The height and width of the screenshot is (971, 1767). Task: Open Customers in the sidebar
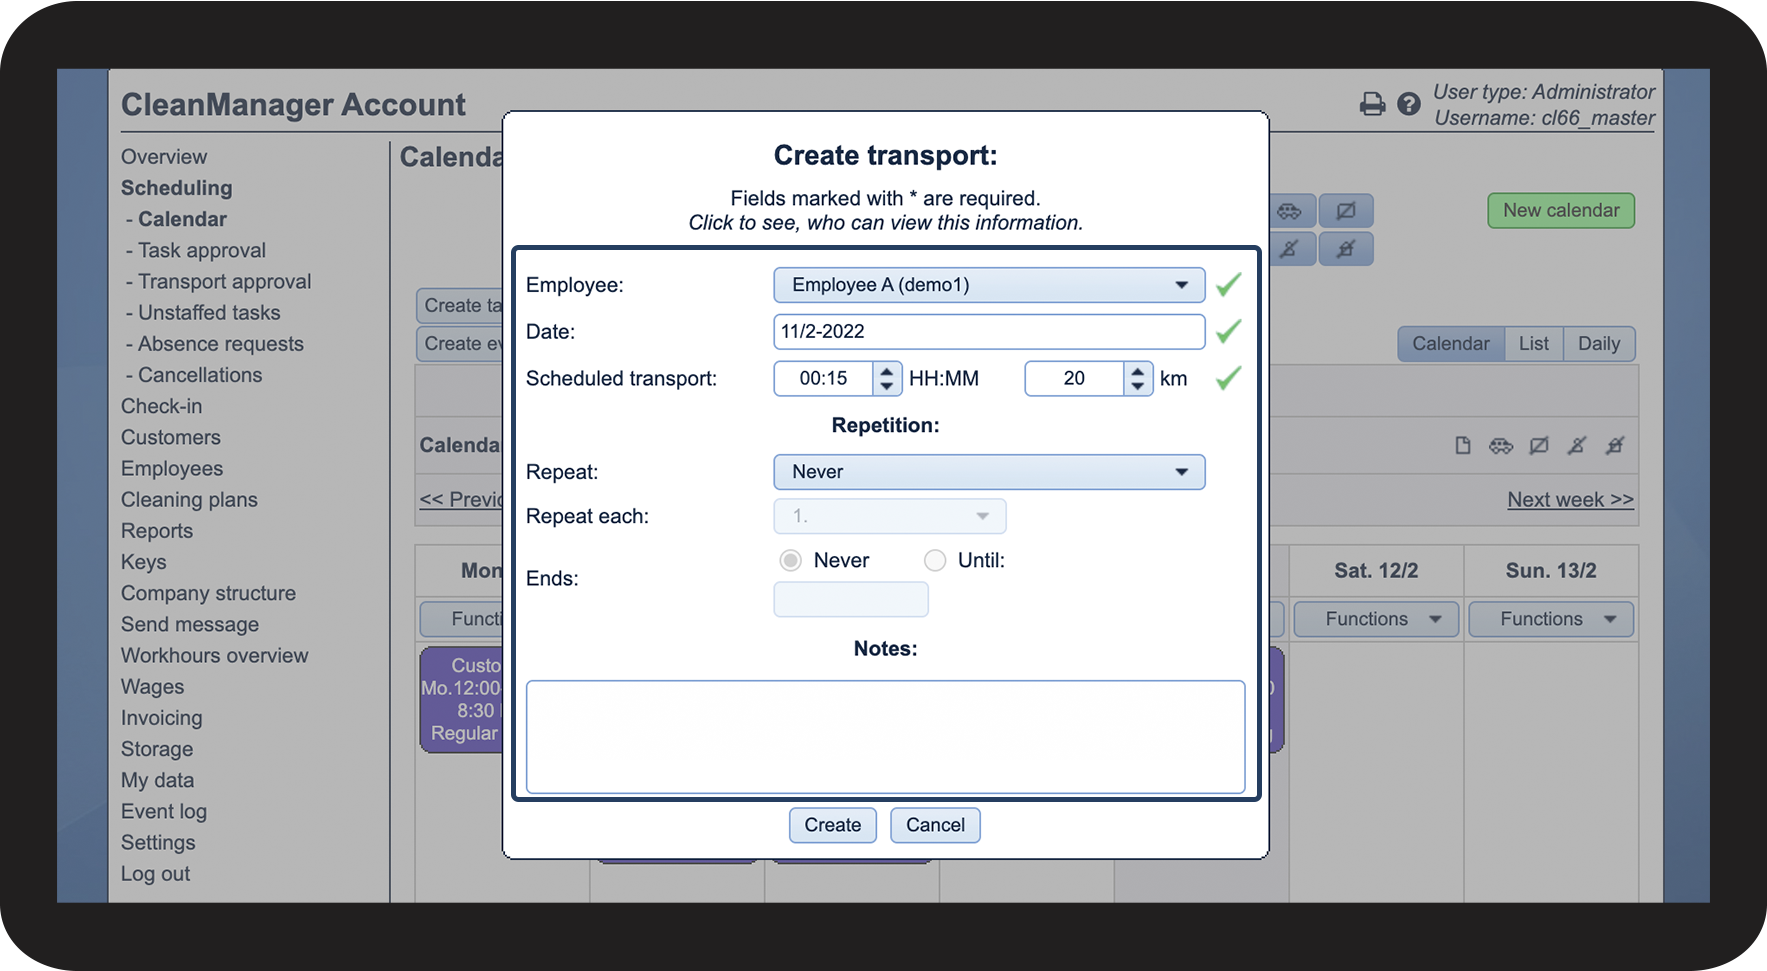(171, 437)
